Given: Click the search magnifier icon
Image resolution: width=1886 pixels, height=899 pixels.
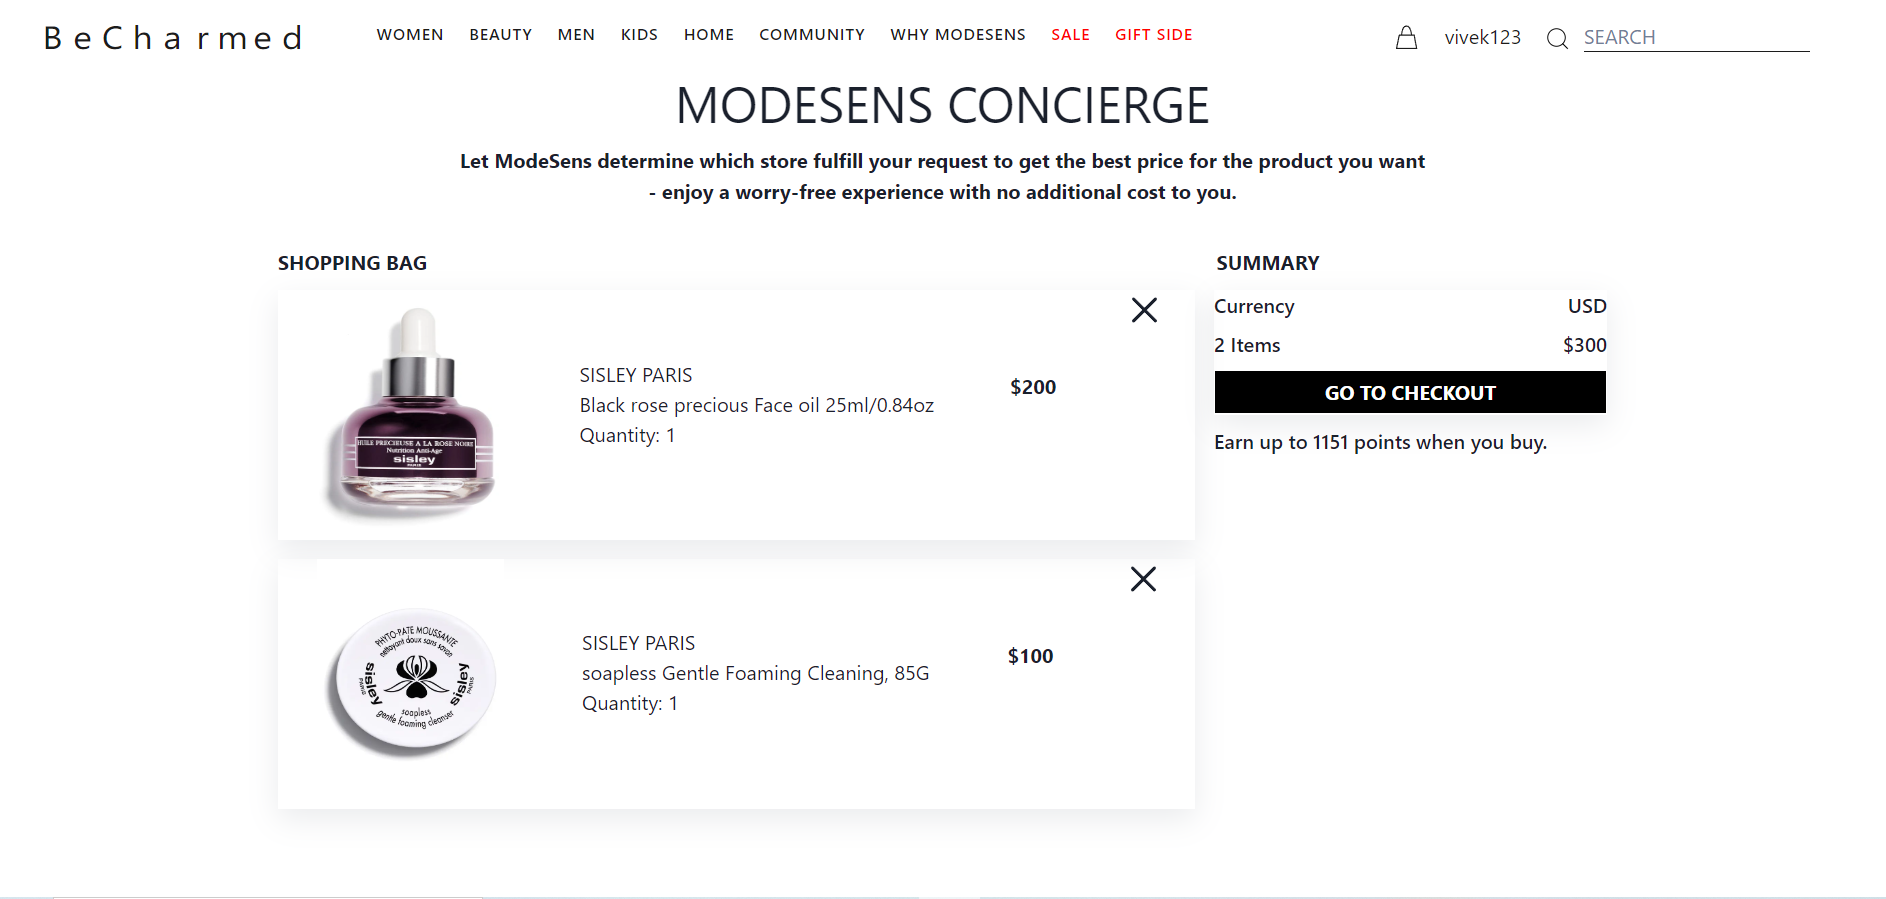Looking at the screenshot, I should pyautogui.click(x=1557, y=39).
